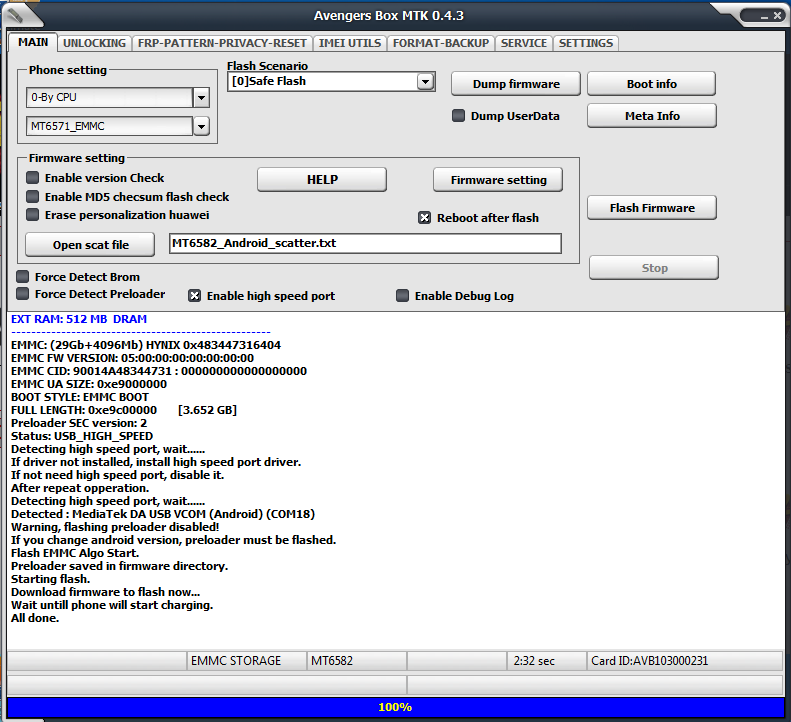
Task: Start flashing with Flash Firmware button
Action: 652,207
